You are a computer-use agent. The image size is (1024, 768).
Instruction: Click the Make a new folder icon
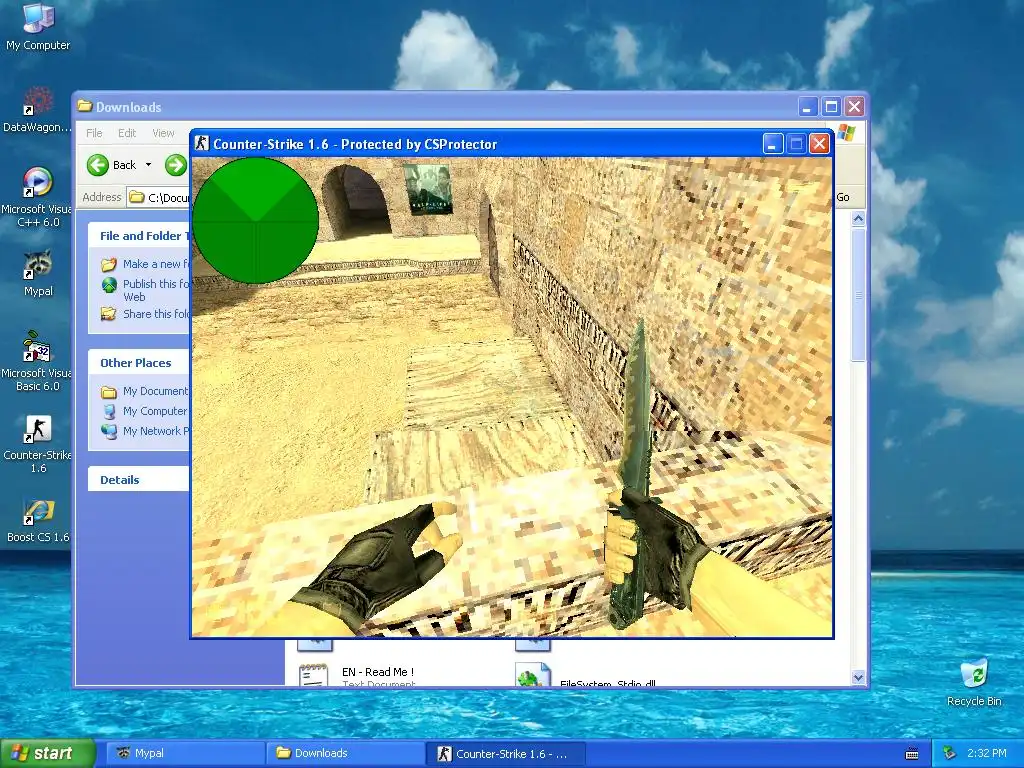(x=108, y=264)
